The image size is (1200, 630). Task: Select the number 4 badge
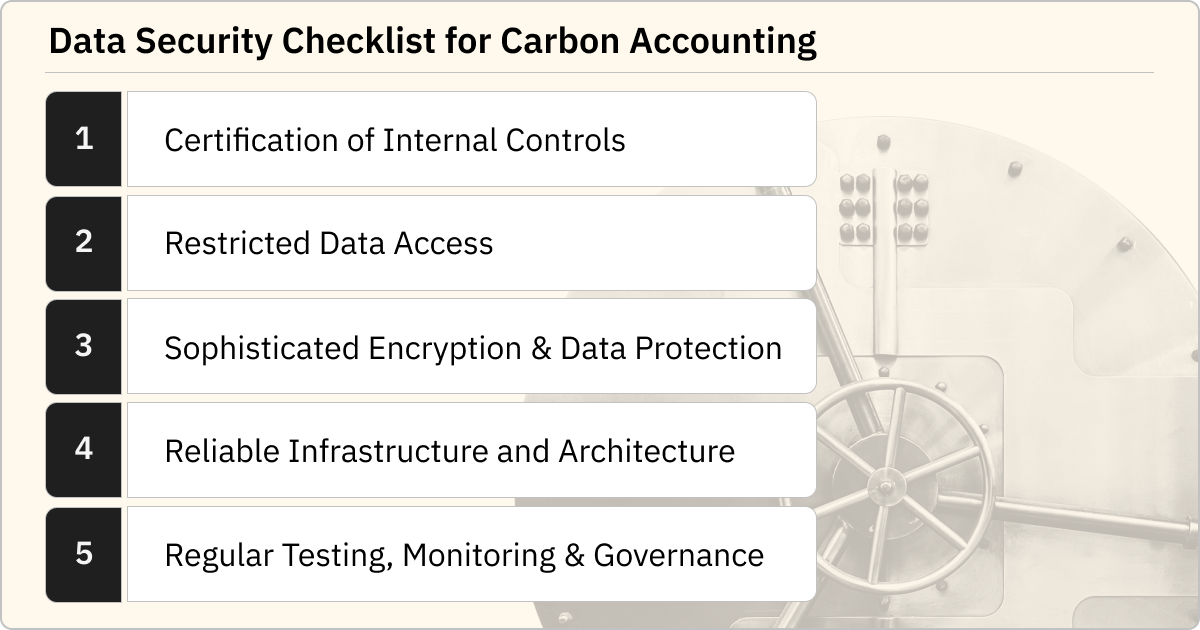(84, 450)
